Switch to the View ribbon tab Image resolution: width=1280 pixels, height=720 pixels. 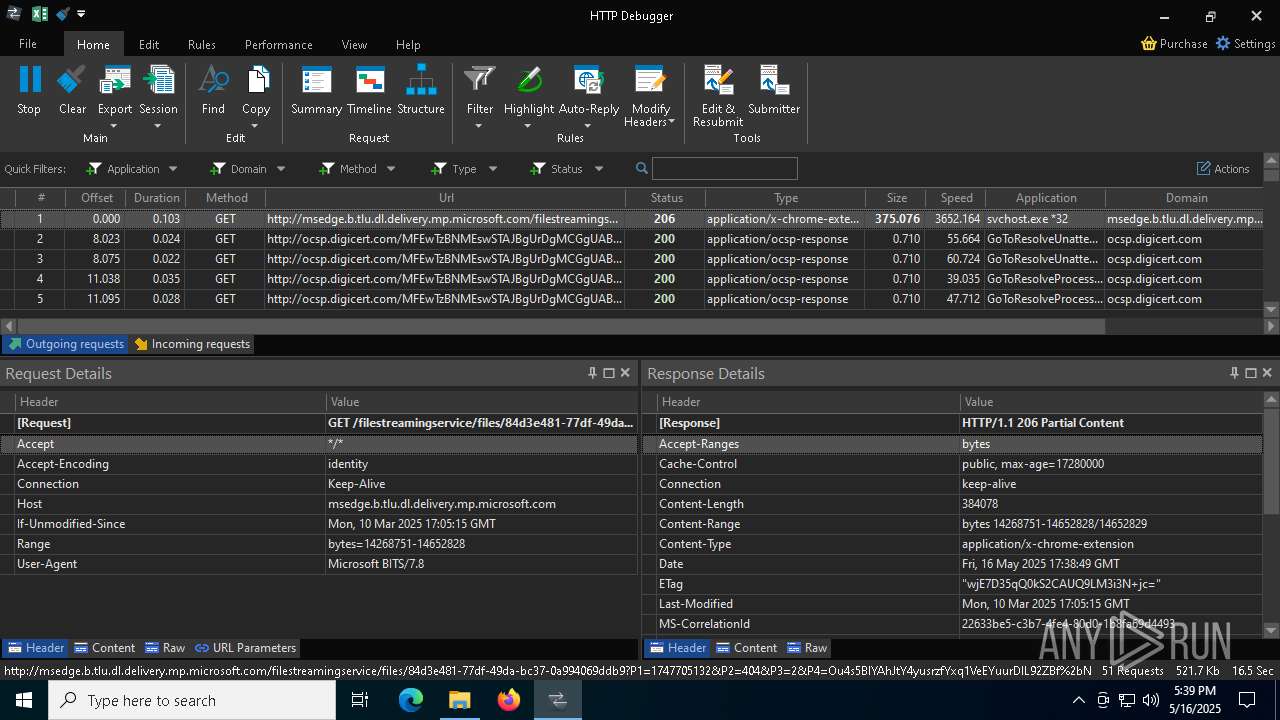pos(354,44)
